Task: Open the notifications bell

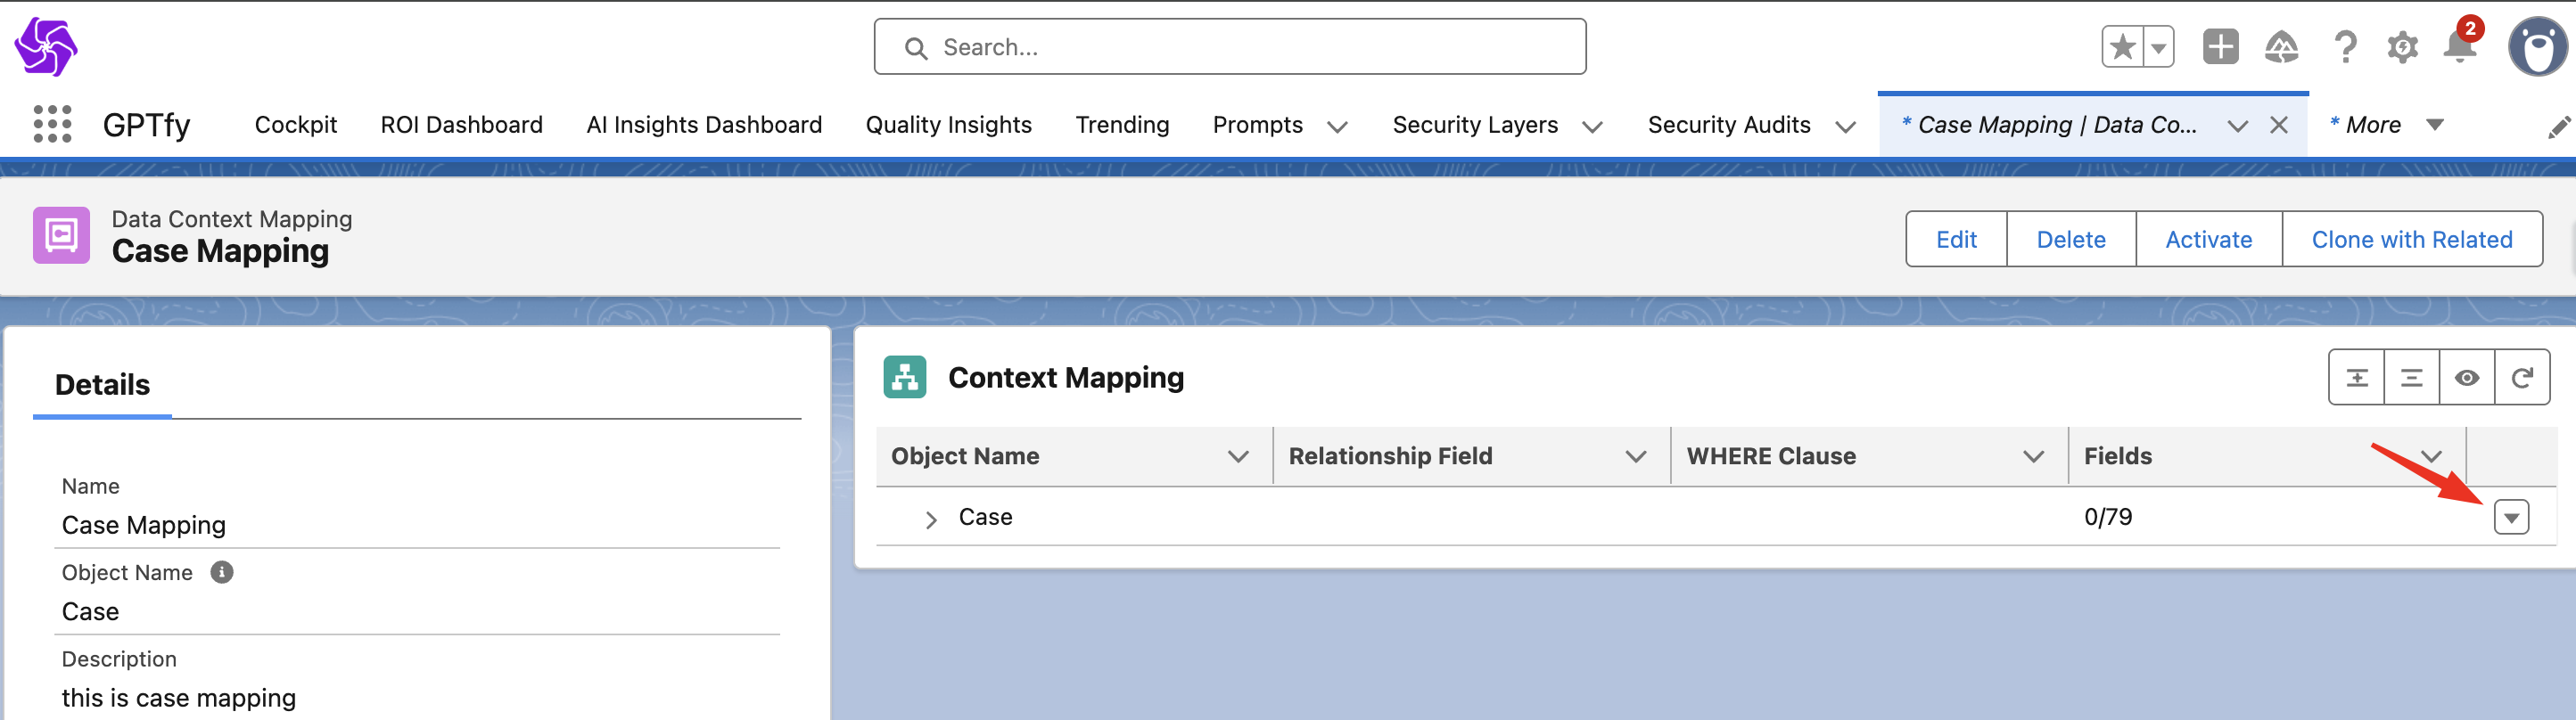Action: click(2459, 47)
